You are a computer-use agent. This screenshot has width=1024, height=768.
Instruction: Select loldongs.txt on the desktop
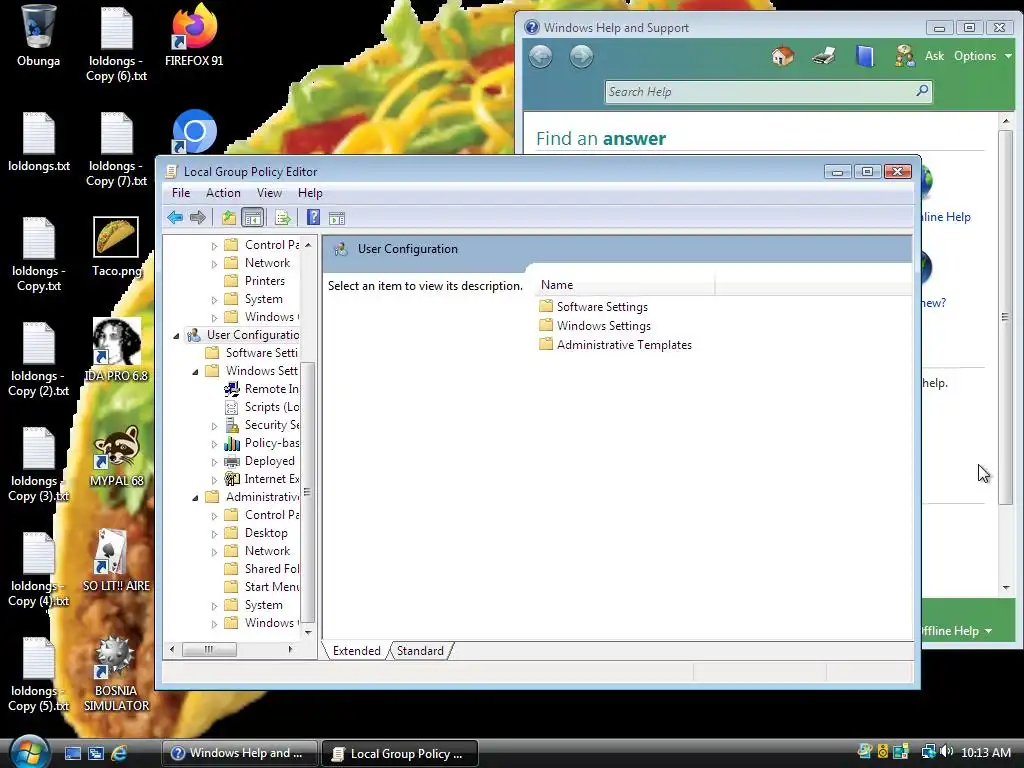coord(39,142)
